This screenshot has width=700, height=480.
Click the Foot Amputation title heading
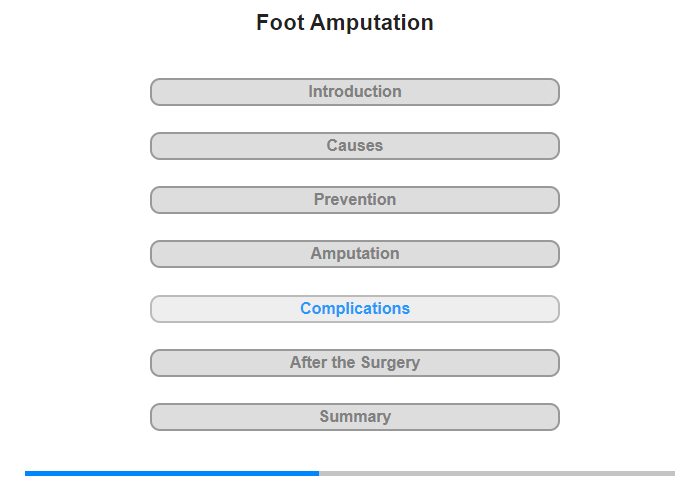click(x=345, y=23)
